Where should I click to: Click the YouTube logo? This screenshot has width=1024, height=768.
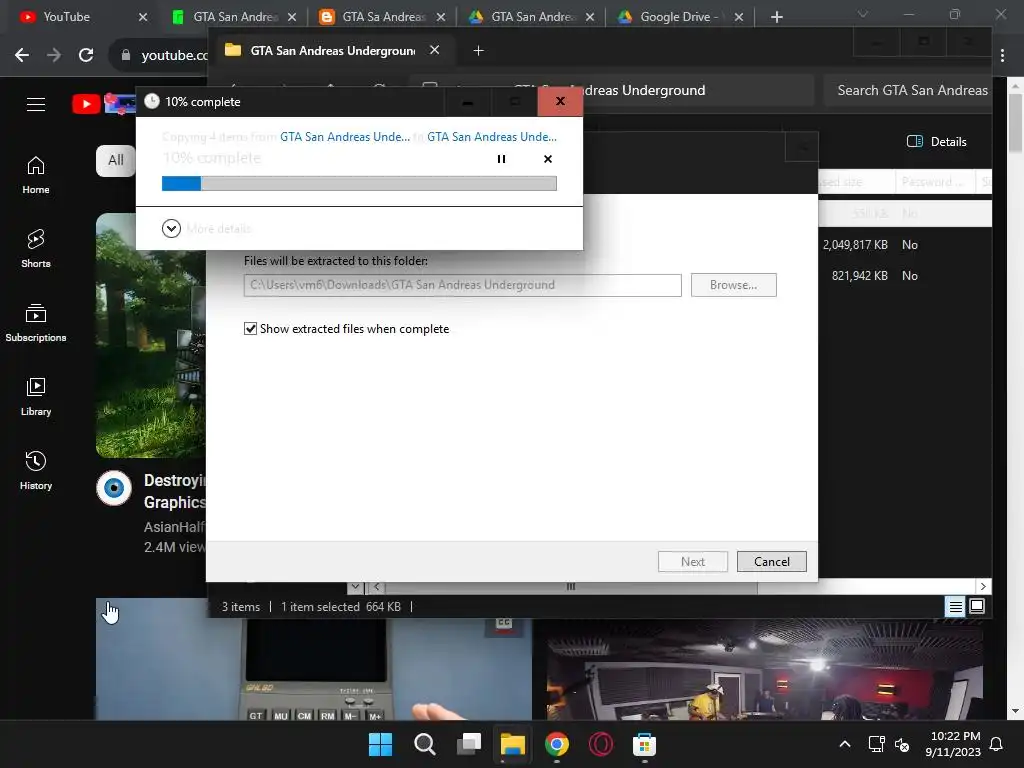[x=103, y=103]
